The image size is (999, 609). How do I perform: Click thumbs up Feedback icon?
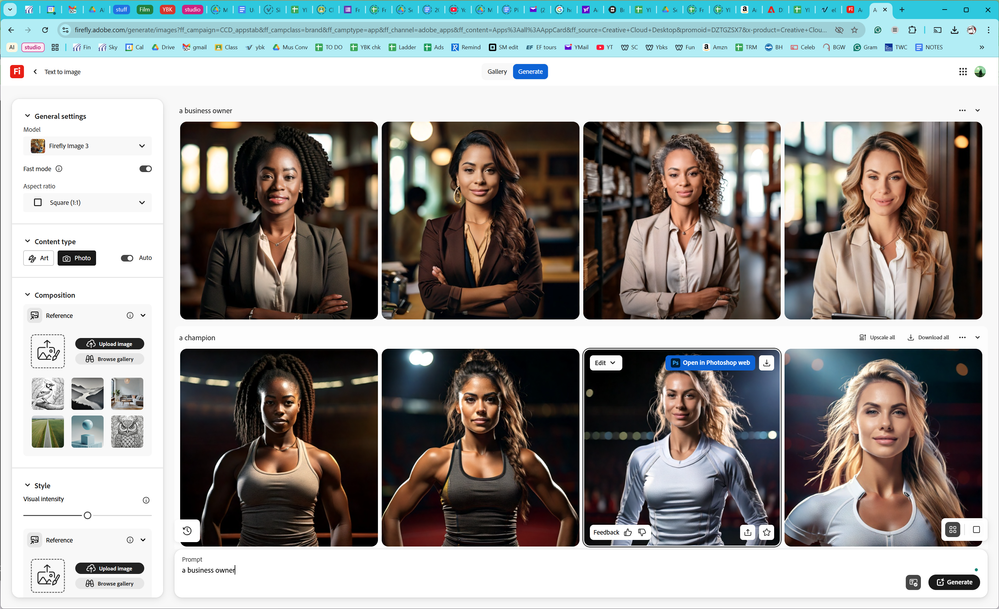click(628, 533)
